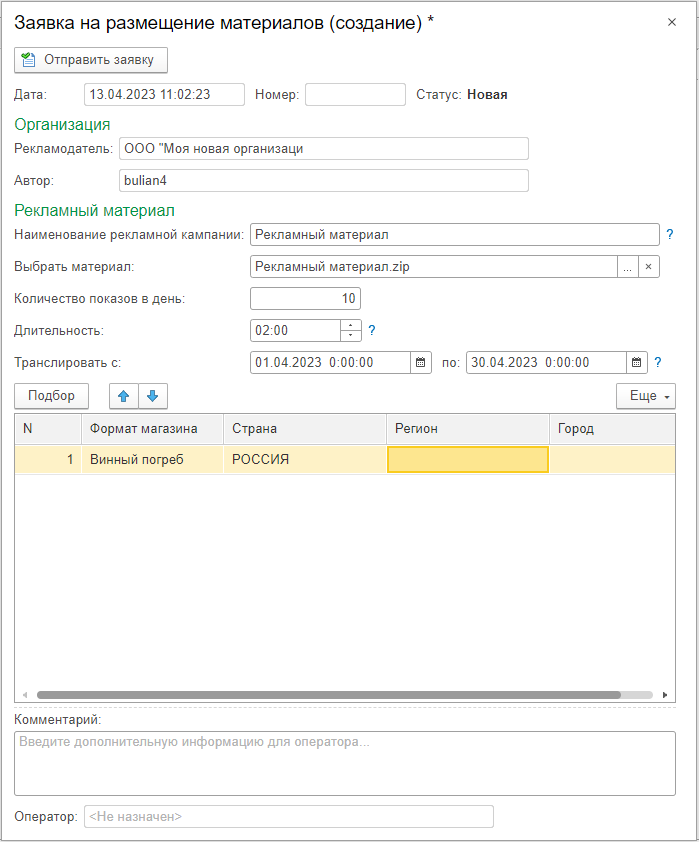Click the Регион column header
Viewport: 699px width, 842px height.
[468, 429]
